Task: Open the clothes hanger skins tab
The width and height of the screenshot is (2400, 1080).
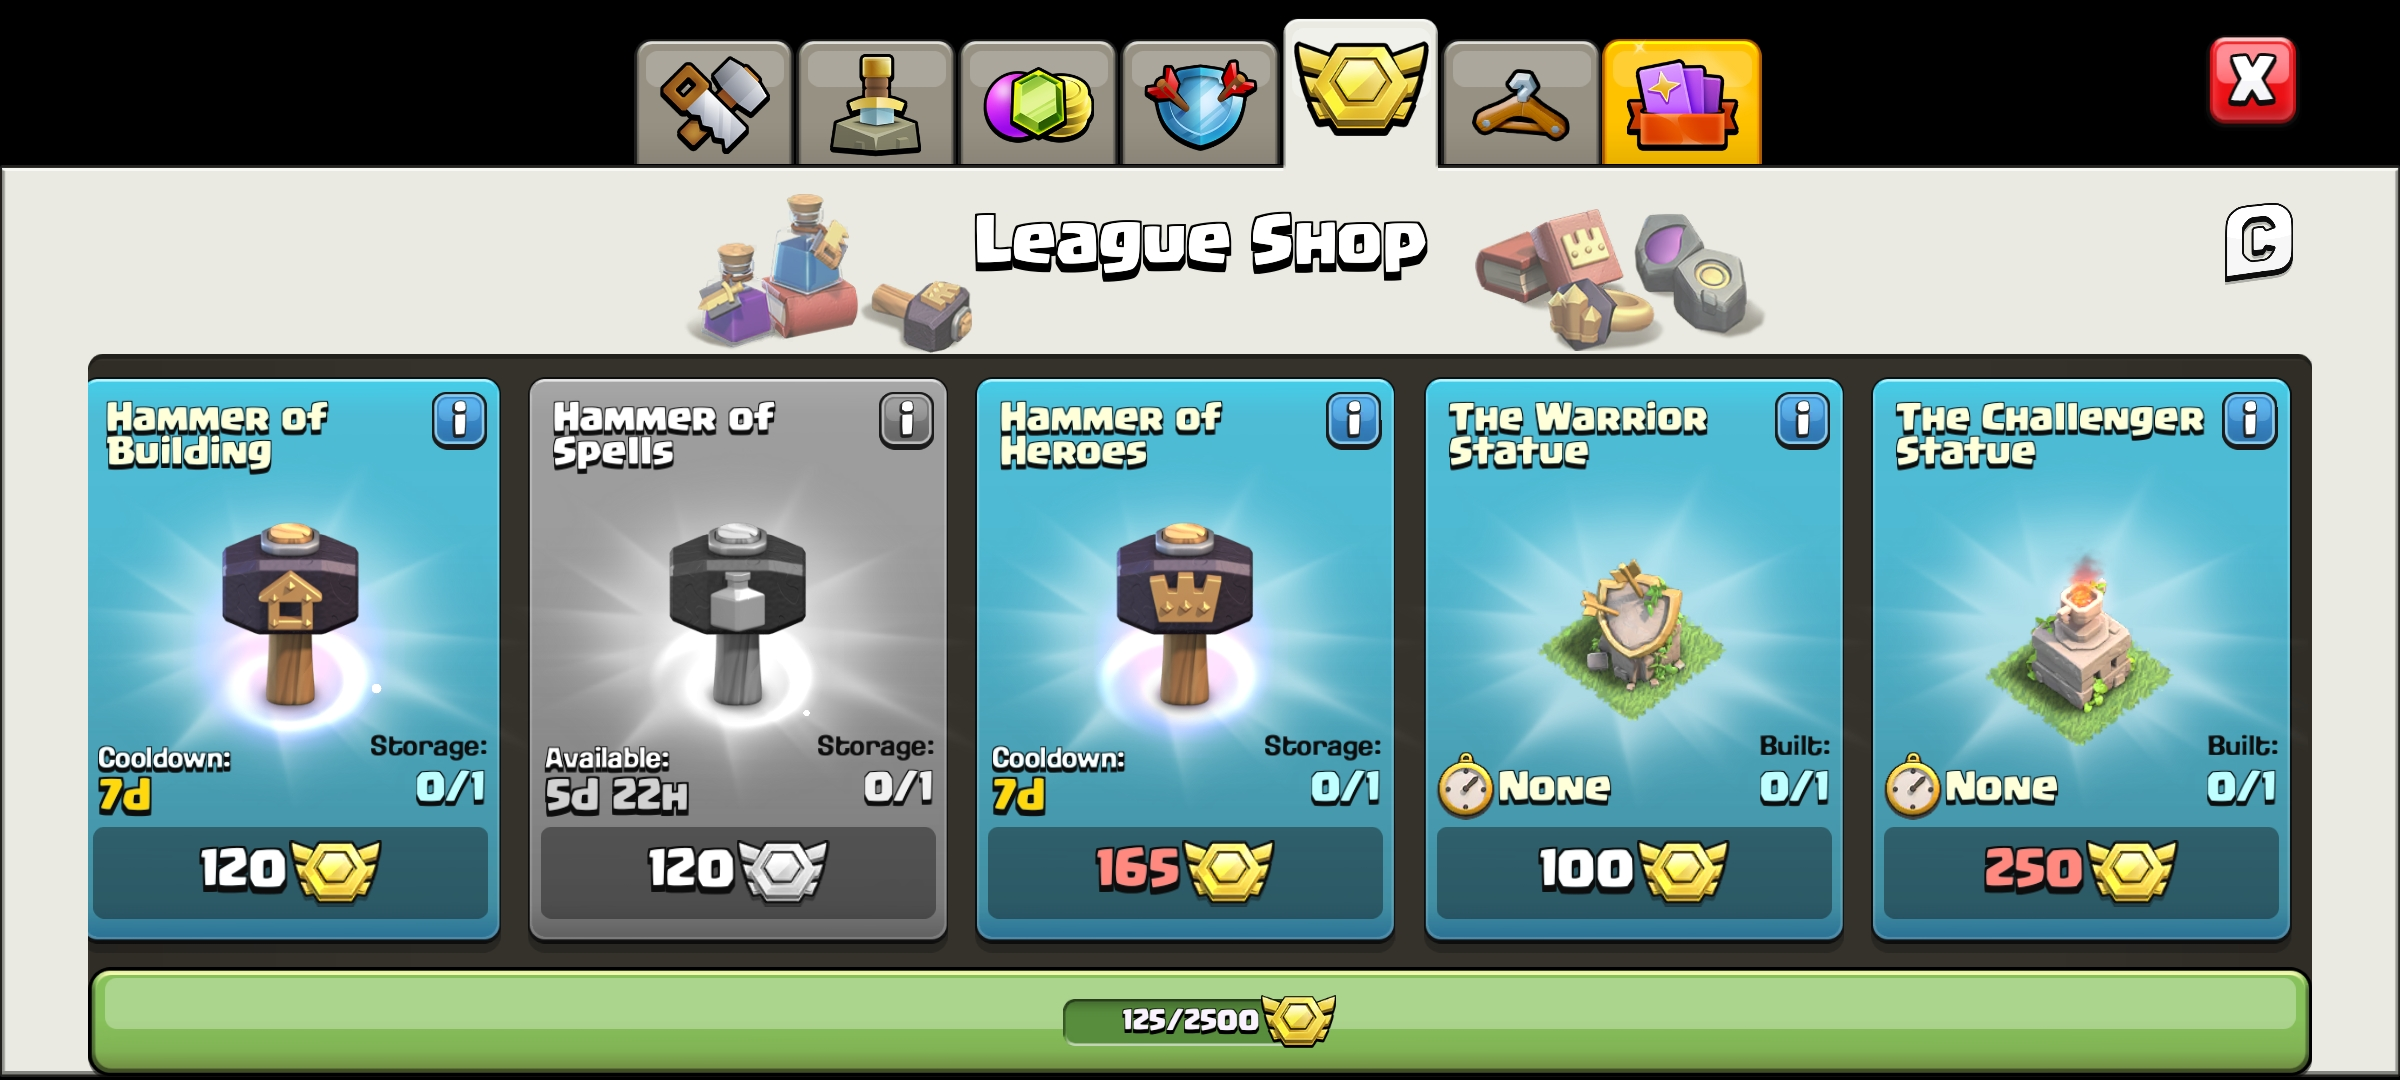Action: [1520, 103]
